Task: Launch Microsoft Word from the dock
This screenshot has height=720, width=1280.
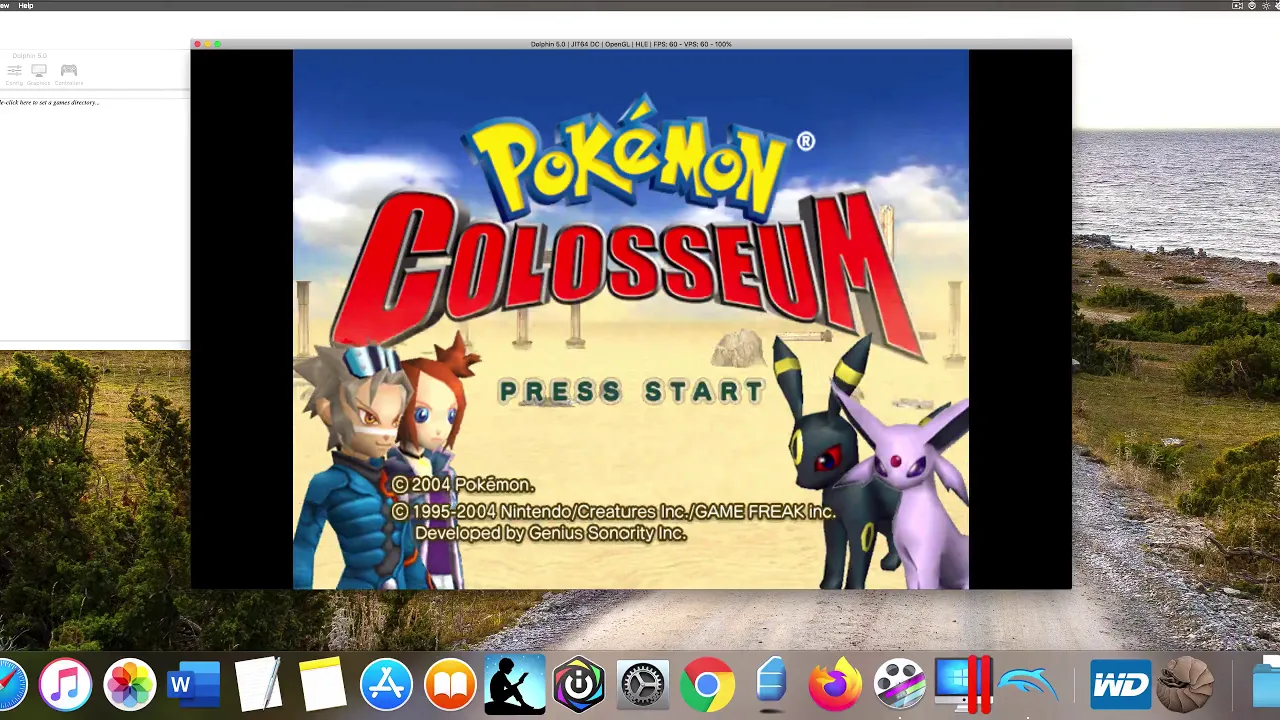Action: click(194, 685)
